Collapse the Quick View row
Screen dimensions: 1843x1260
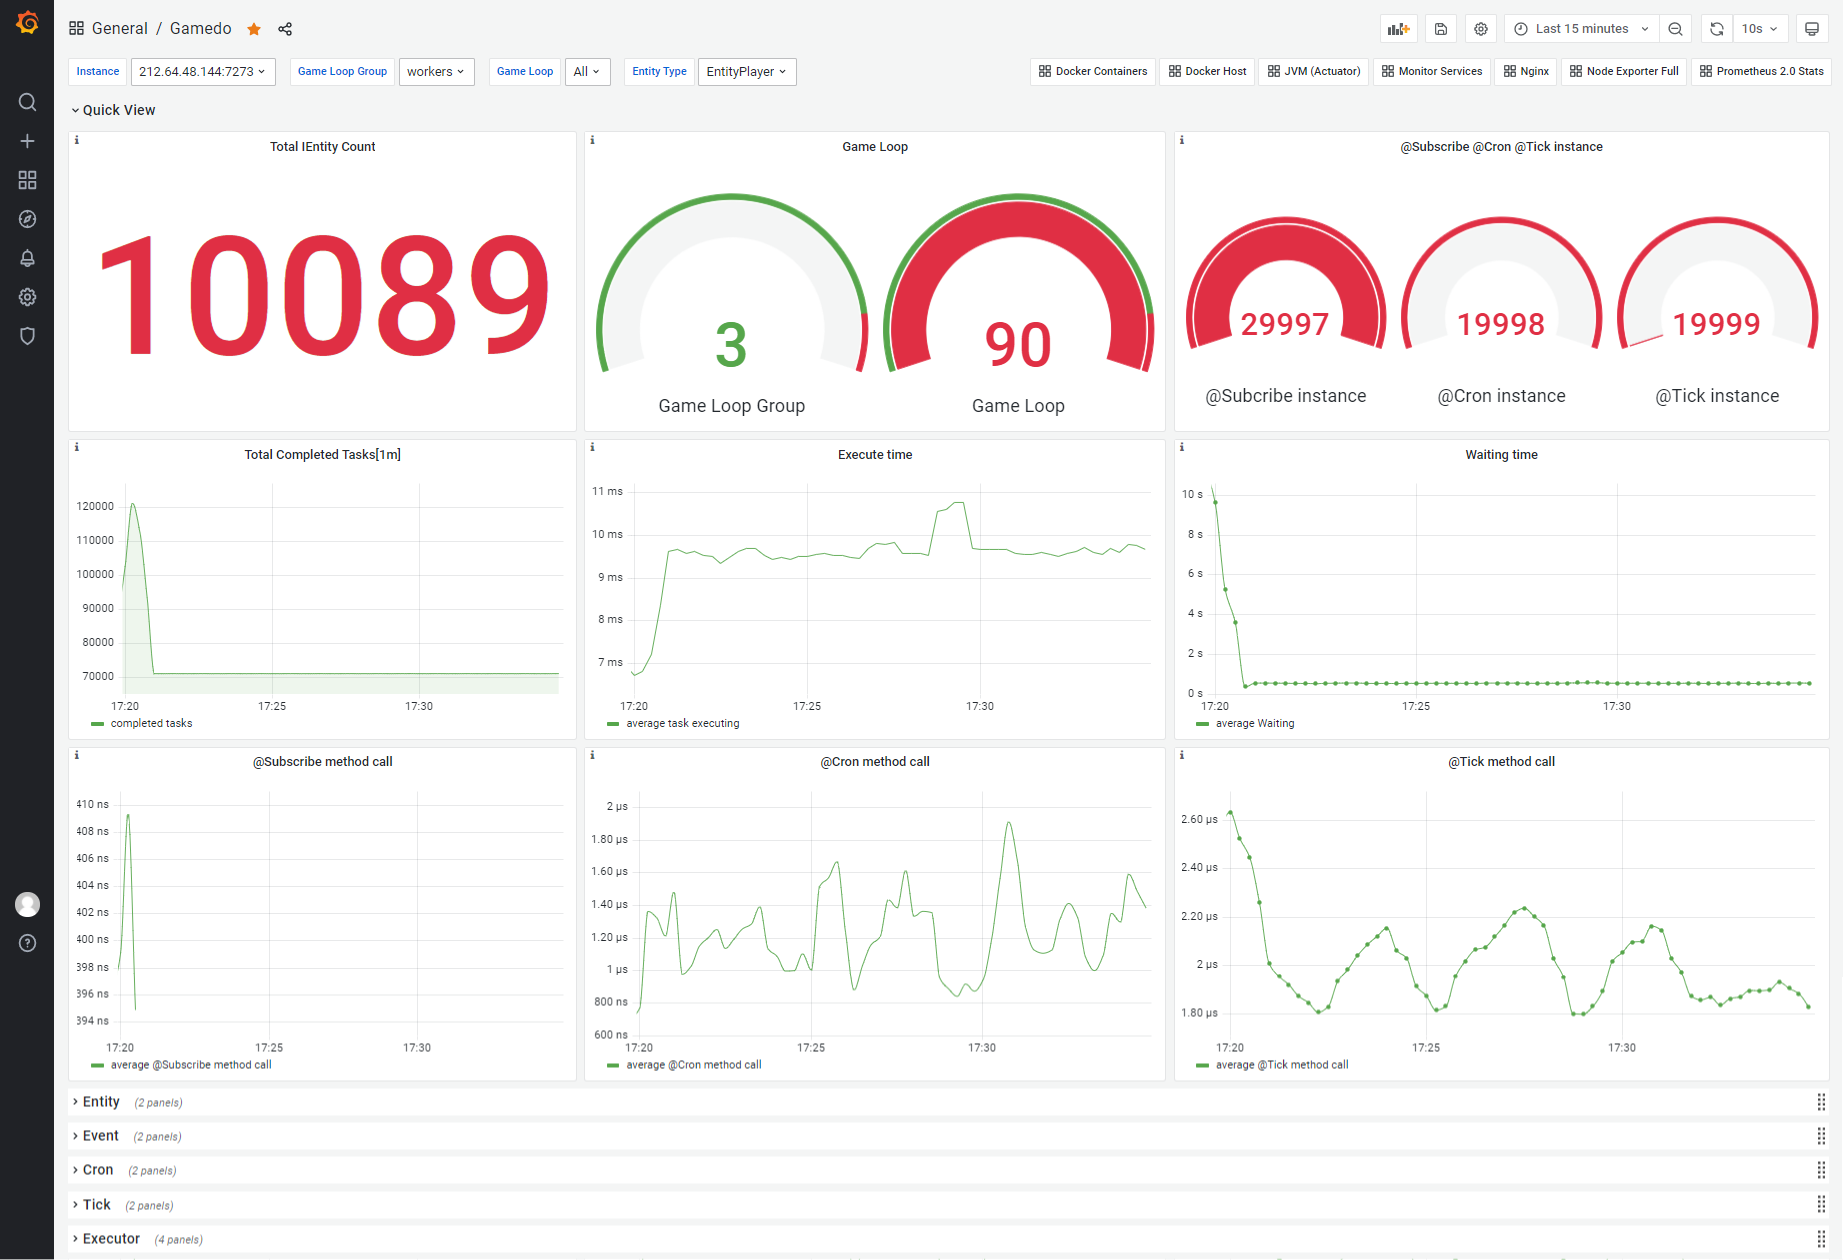(x=118, y=110)
